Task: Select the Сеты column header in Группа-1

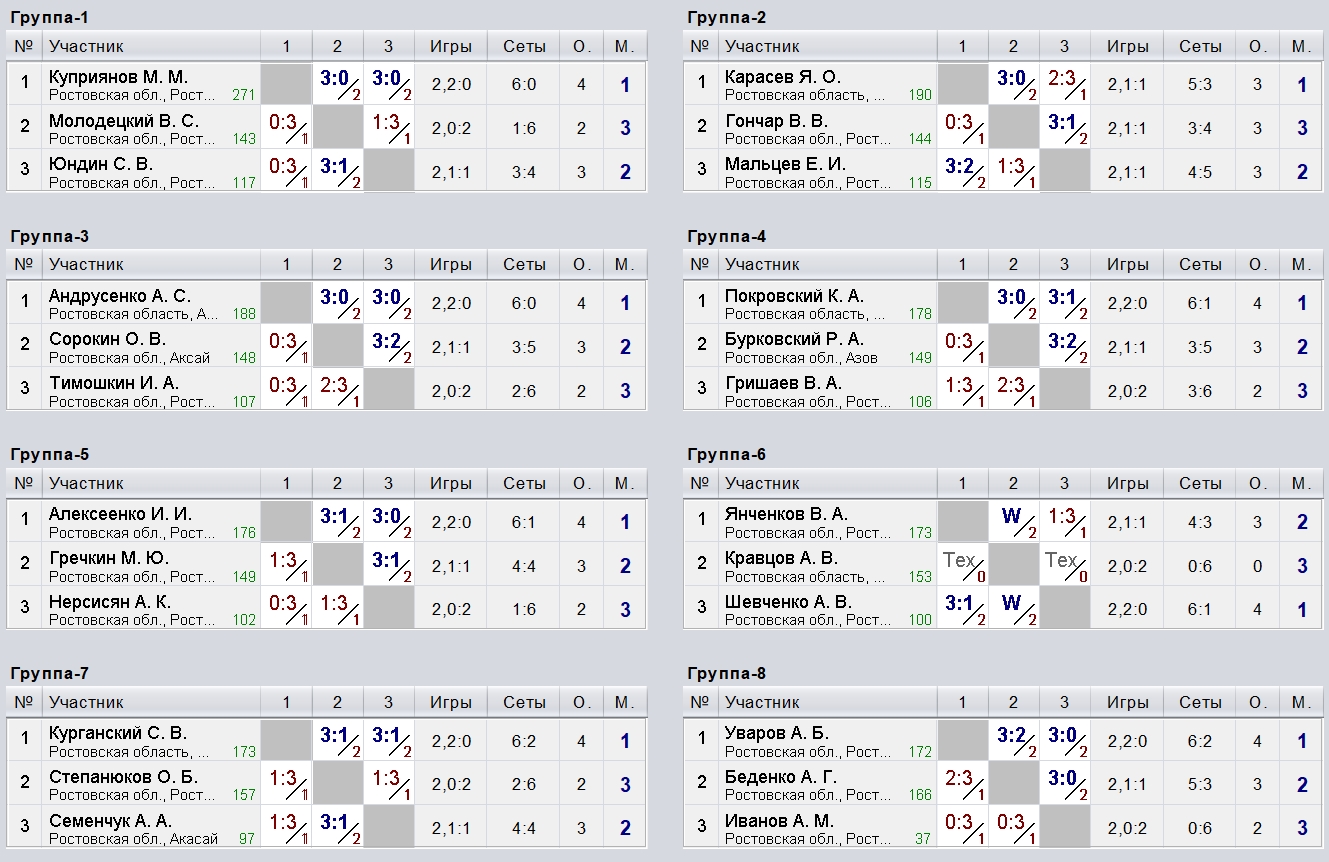Action: [524, 46]
